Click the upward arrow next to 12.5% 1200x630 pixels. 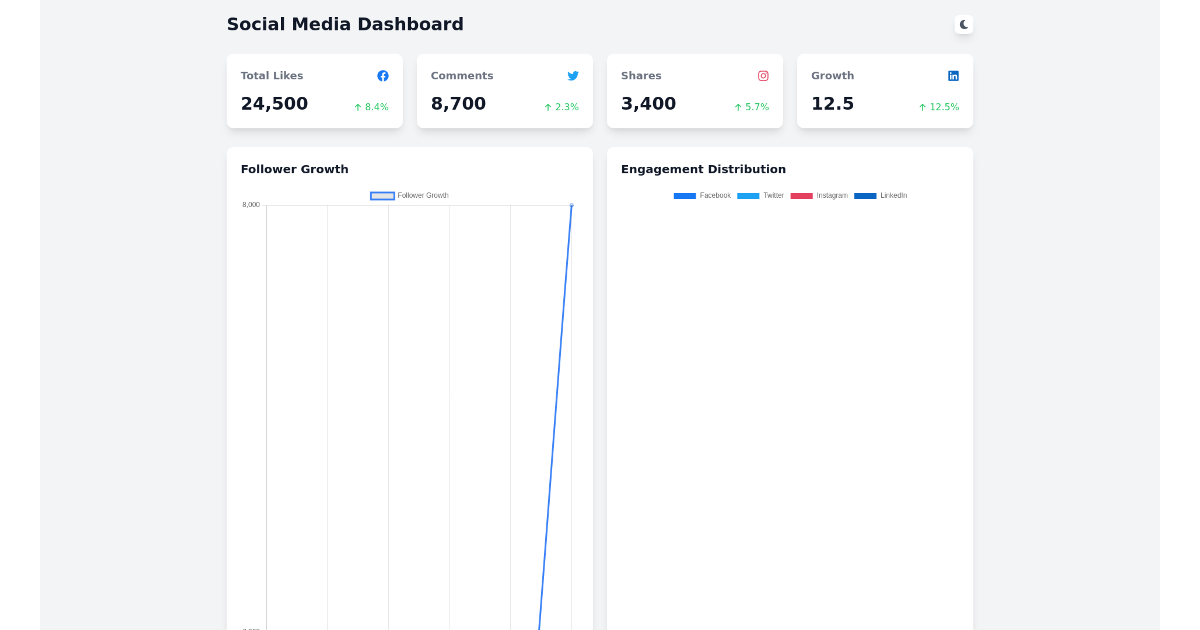921,106
